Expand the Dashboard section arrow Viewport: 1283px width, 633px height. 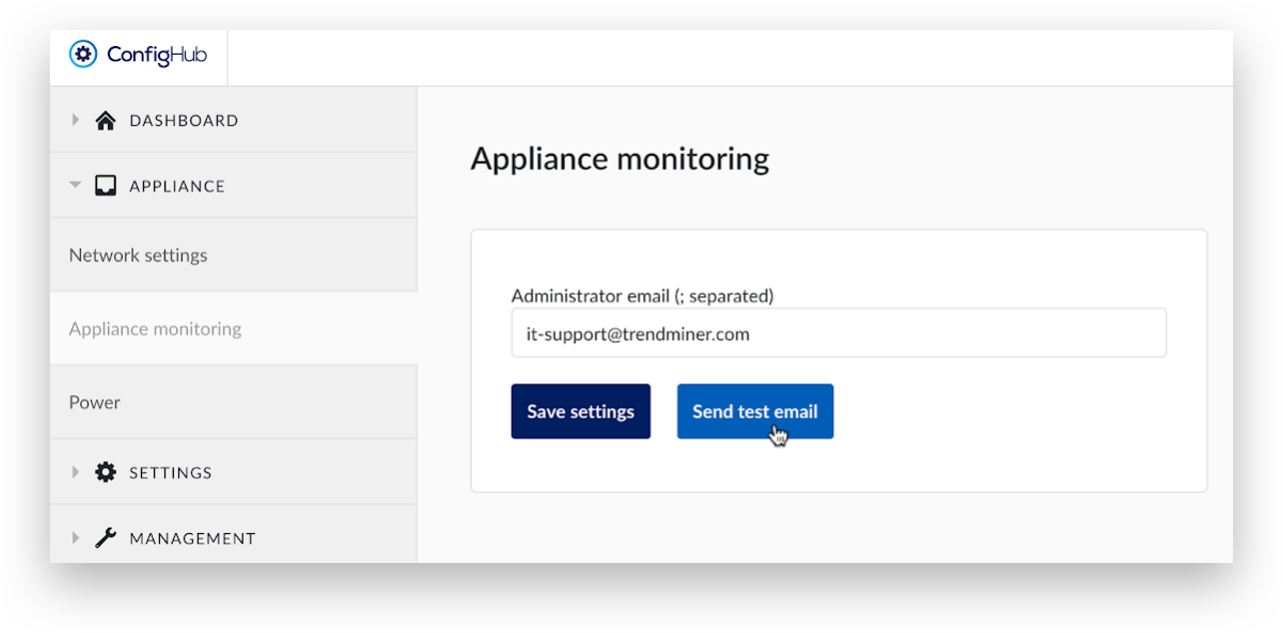click(x=75, y=120)
